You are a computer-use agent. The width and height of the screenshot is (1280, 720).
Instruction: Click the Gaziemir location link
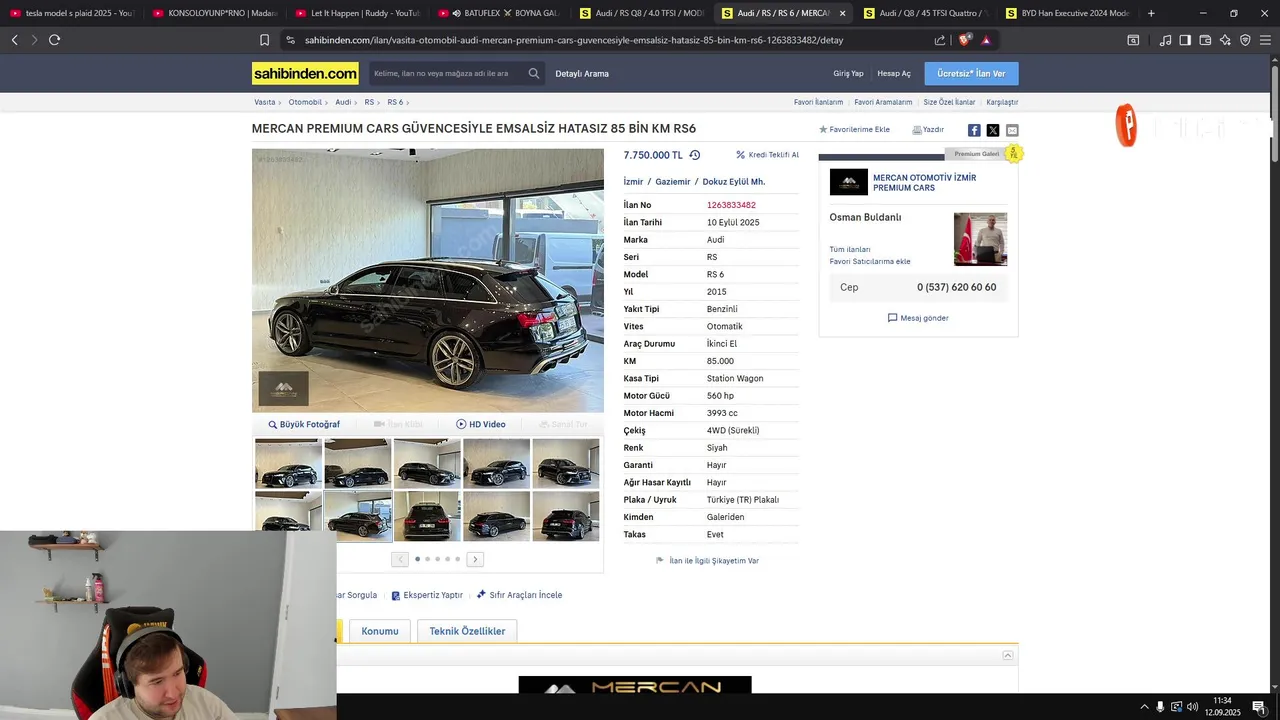(673, 182)
